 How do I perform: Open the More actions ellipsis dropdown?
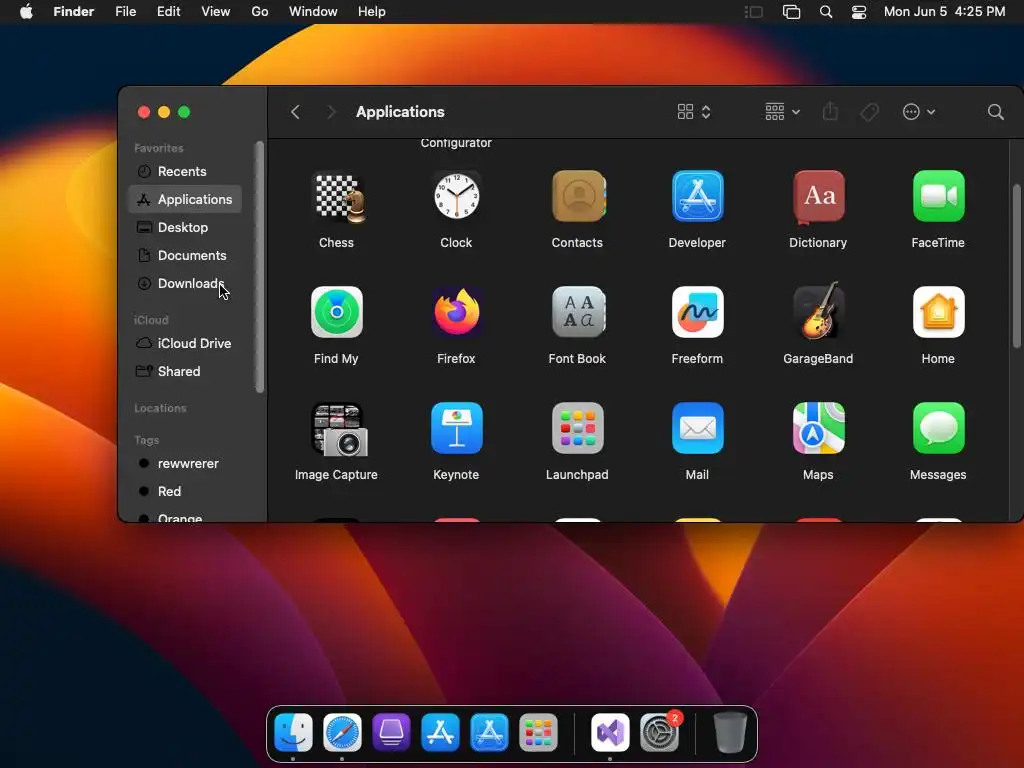tap(918, 112)
